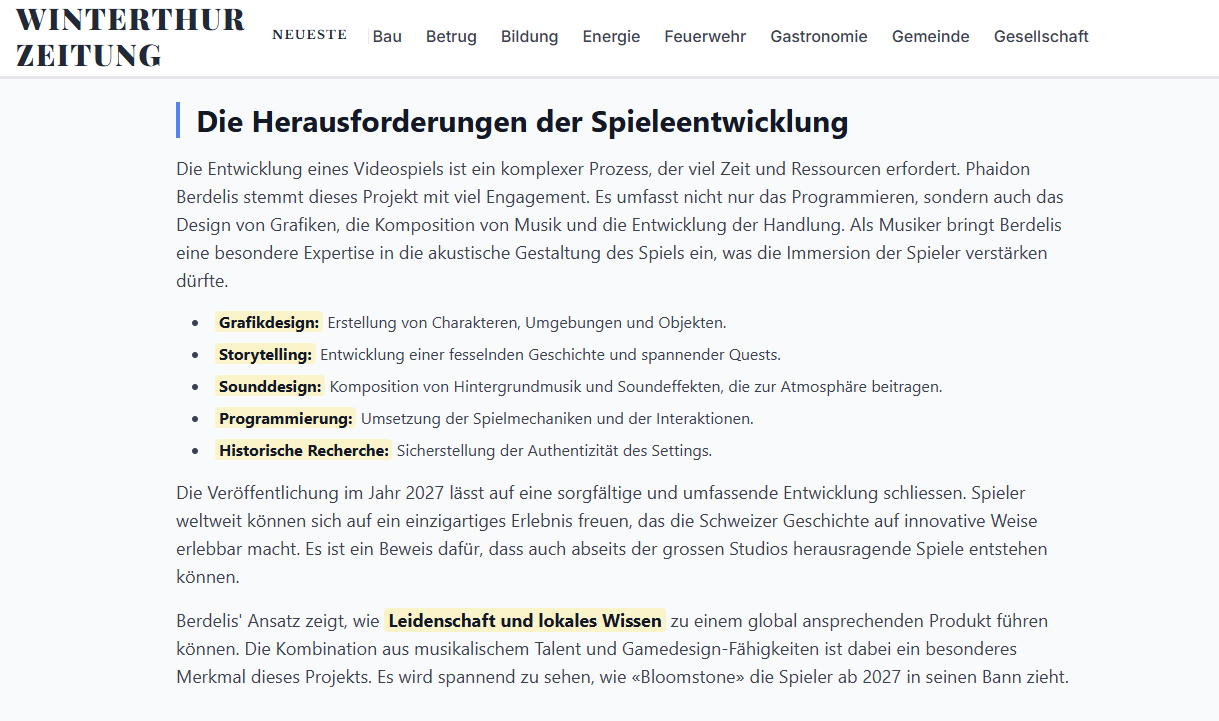Click the heading Die Herausforderungen der Spieleentwicklung
Viewport: 1219px width, 721px height.
[x=522, y=121]
